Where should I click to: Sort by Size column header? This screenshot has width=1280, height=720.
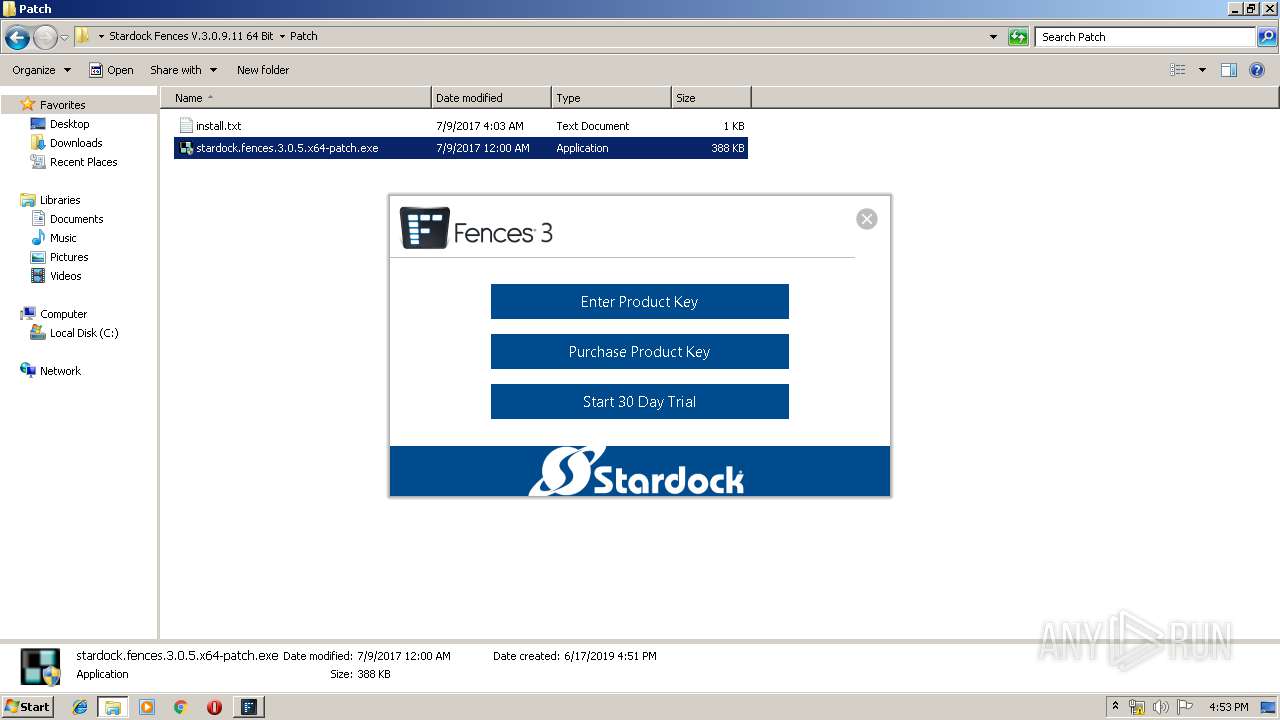[x=711, y=98]
